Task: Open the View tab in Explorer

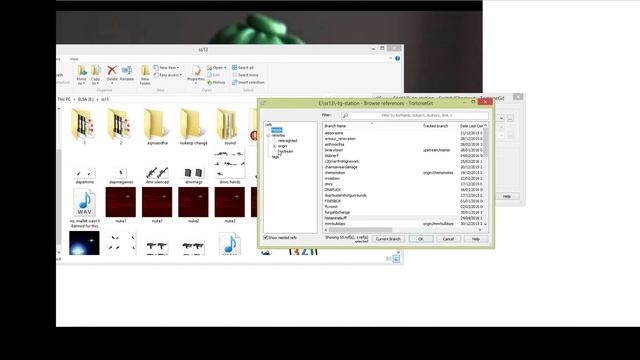Action: click(x=74, y=59)
